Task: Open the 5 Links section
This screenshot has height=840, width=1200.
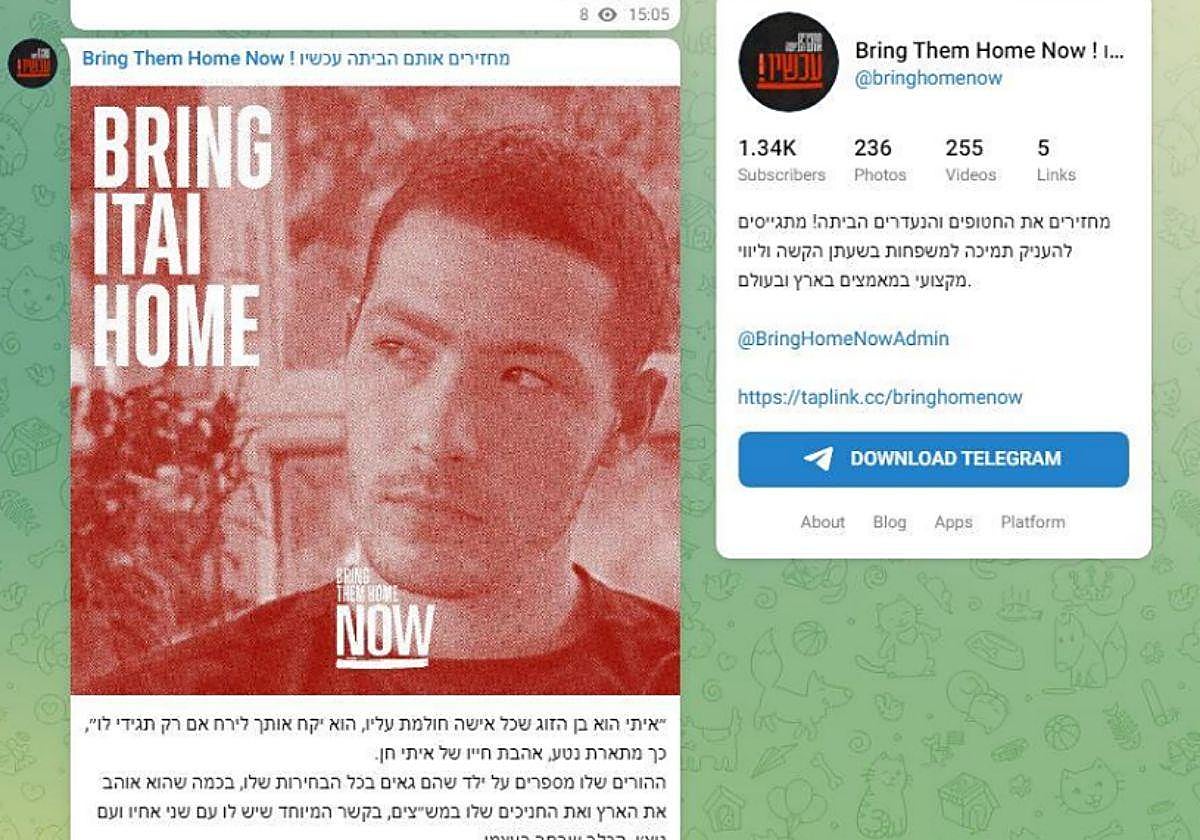Action: coord(1056,161)
